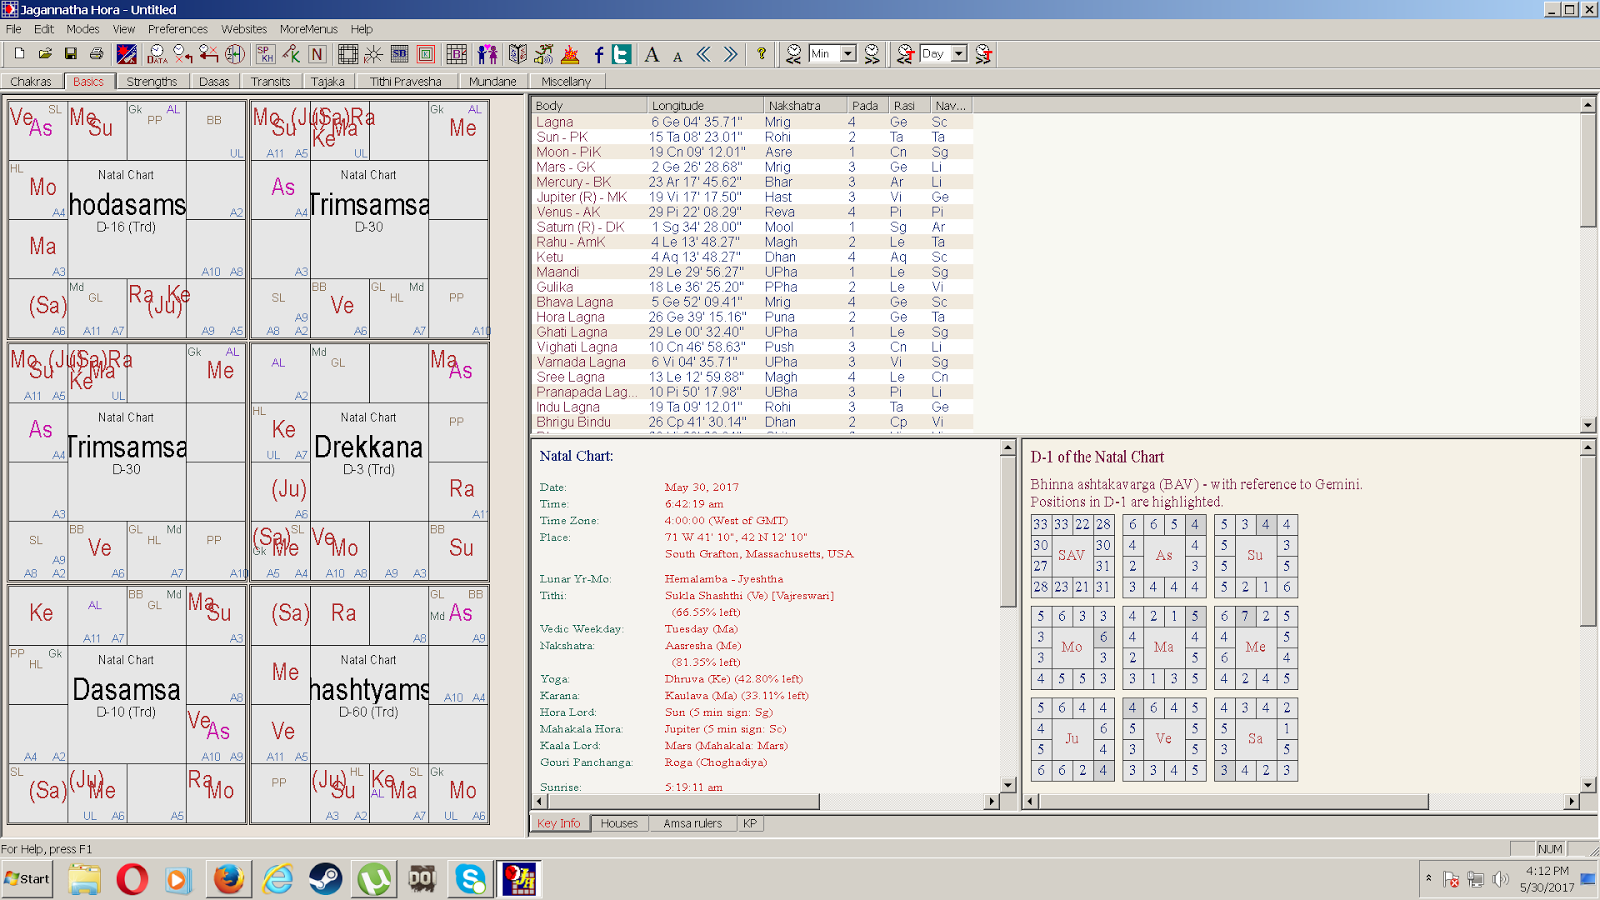Click the blue double right arrow
The width and height of the screenshot is (1600, 900).
click(x=730, y=54)
